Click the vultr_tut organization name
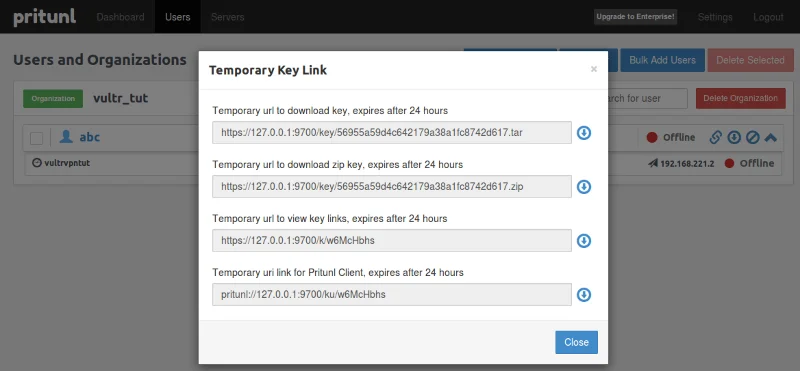This screenshot has height=371, width=800. (x=120, y=98)
